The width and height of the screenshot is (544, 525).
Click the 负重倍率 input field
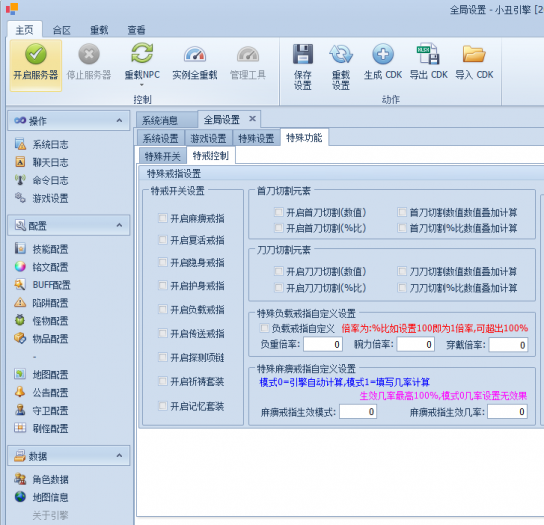click(323, 345)
